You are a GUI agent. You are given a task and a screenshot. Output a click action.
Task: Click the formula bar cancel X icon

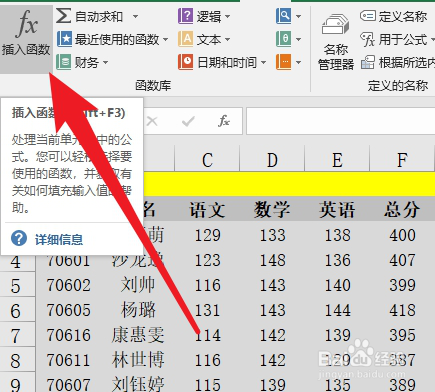pos(152,121)
